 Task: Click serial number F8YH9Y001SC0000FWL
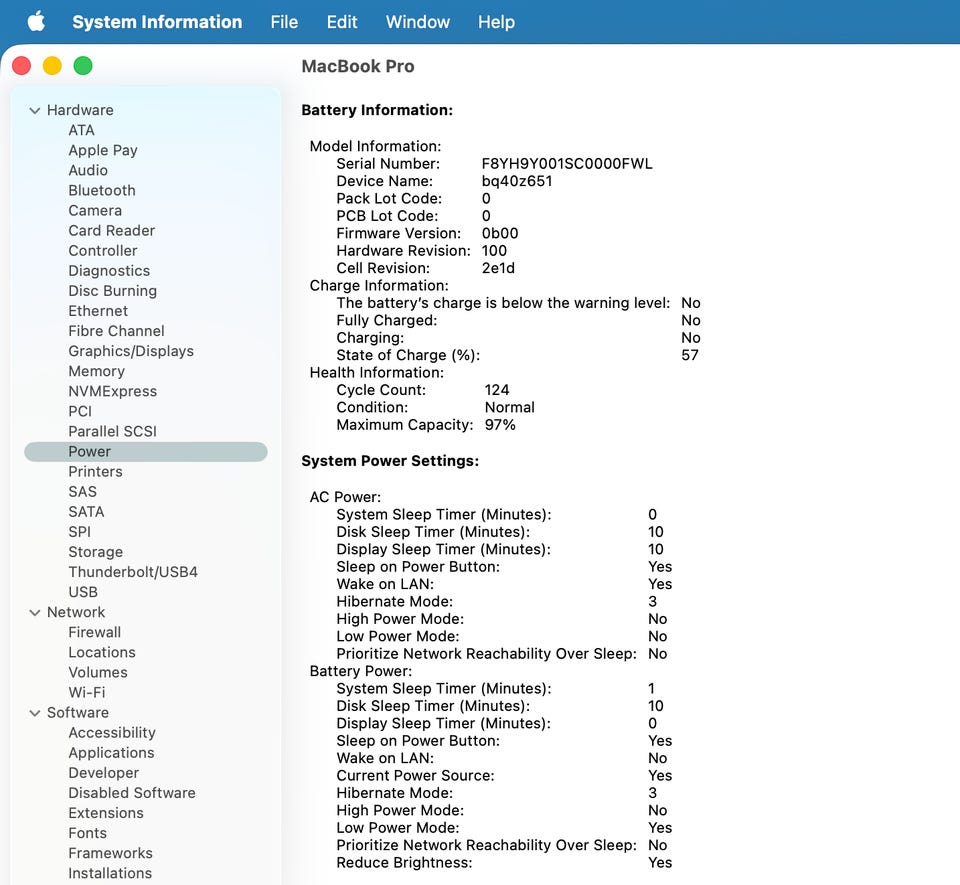[x=567, y=164]
